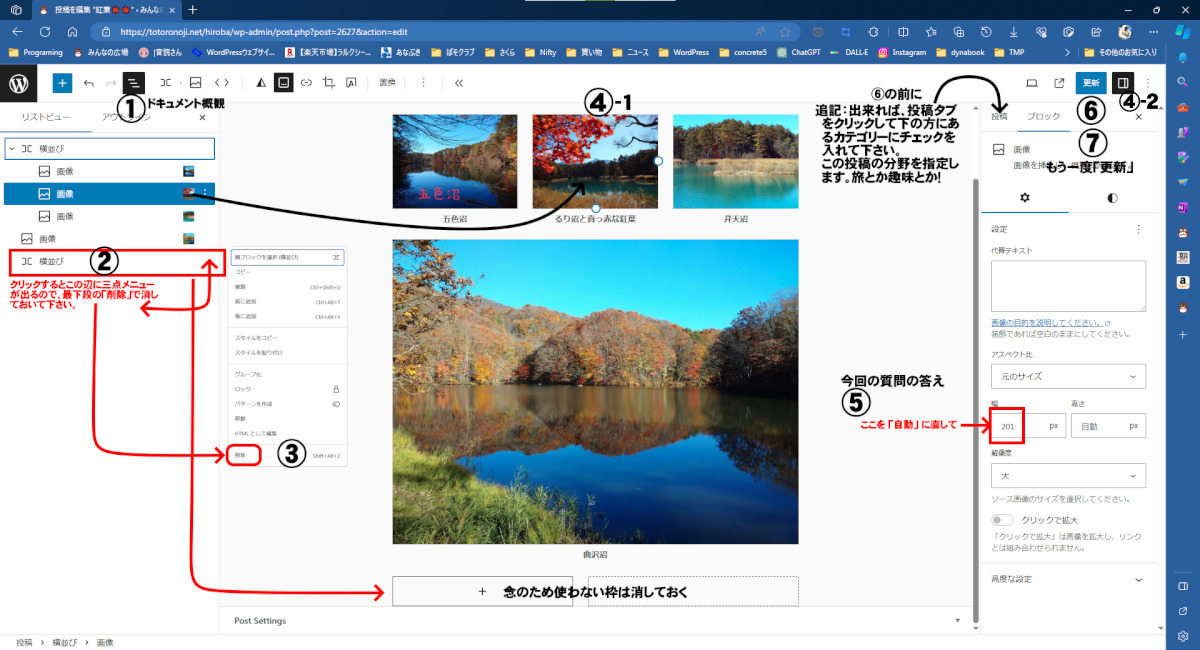Click the crop image tool icon
Viewport: 1200px width, 650px height.
[329, 83]
